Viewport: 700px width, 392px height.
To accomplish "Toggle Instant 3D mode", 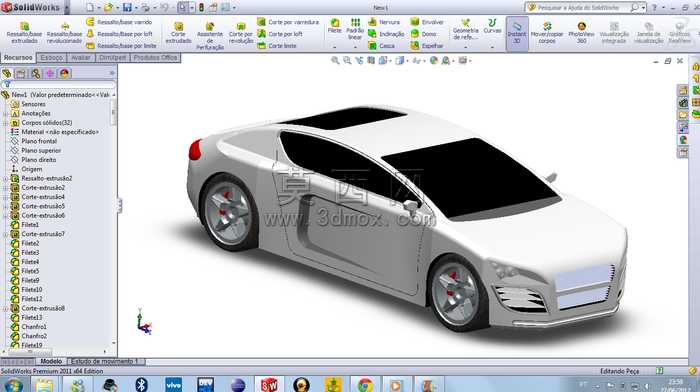I will coord(517,33).
